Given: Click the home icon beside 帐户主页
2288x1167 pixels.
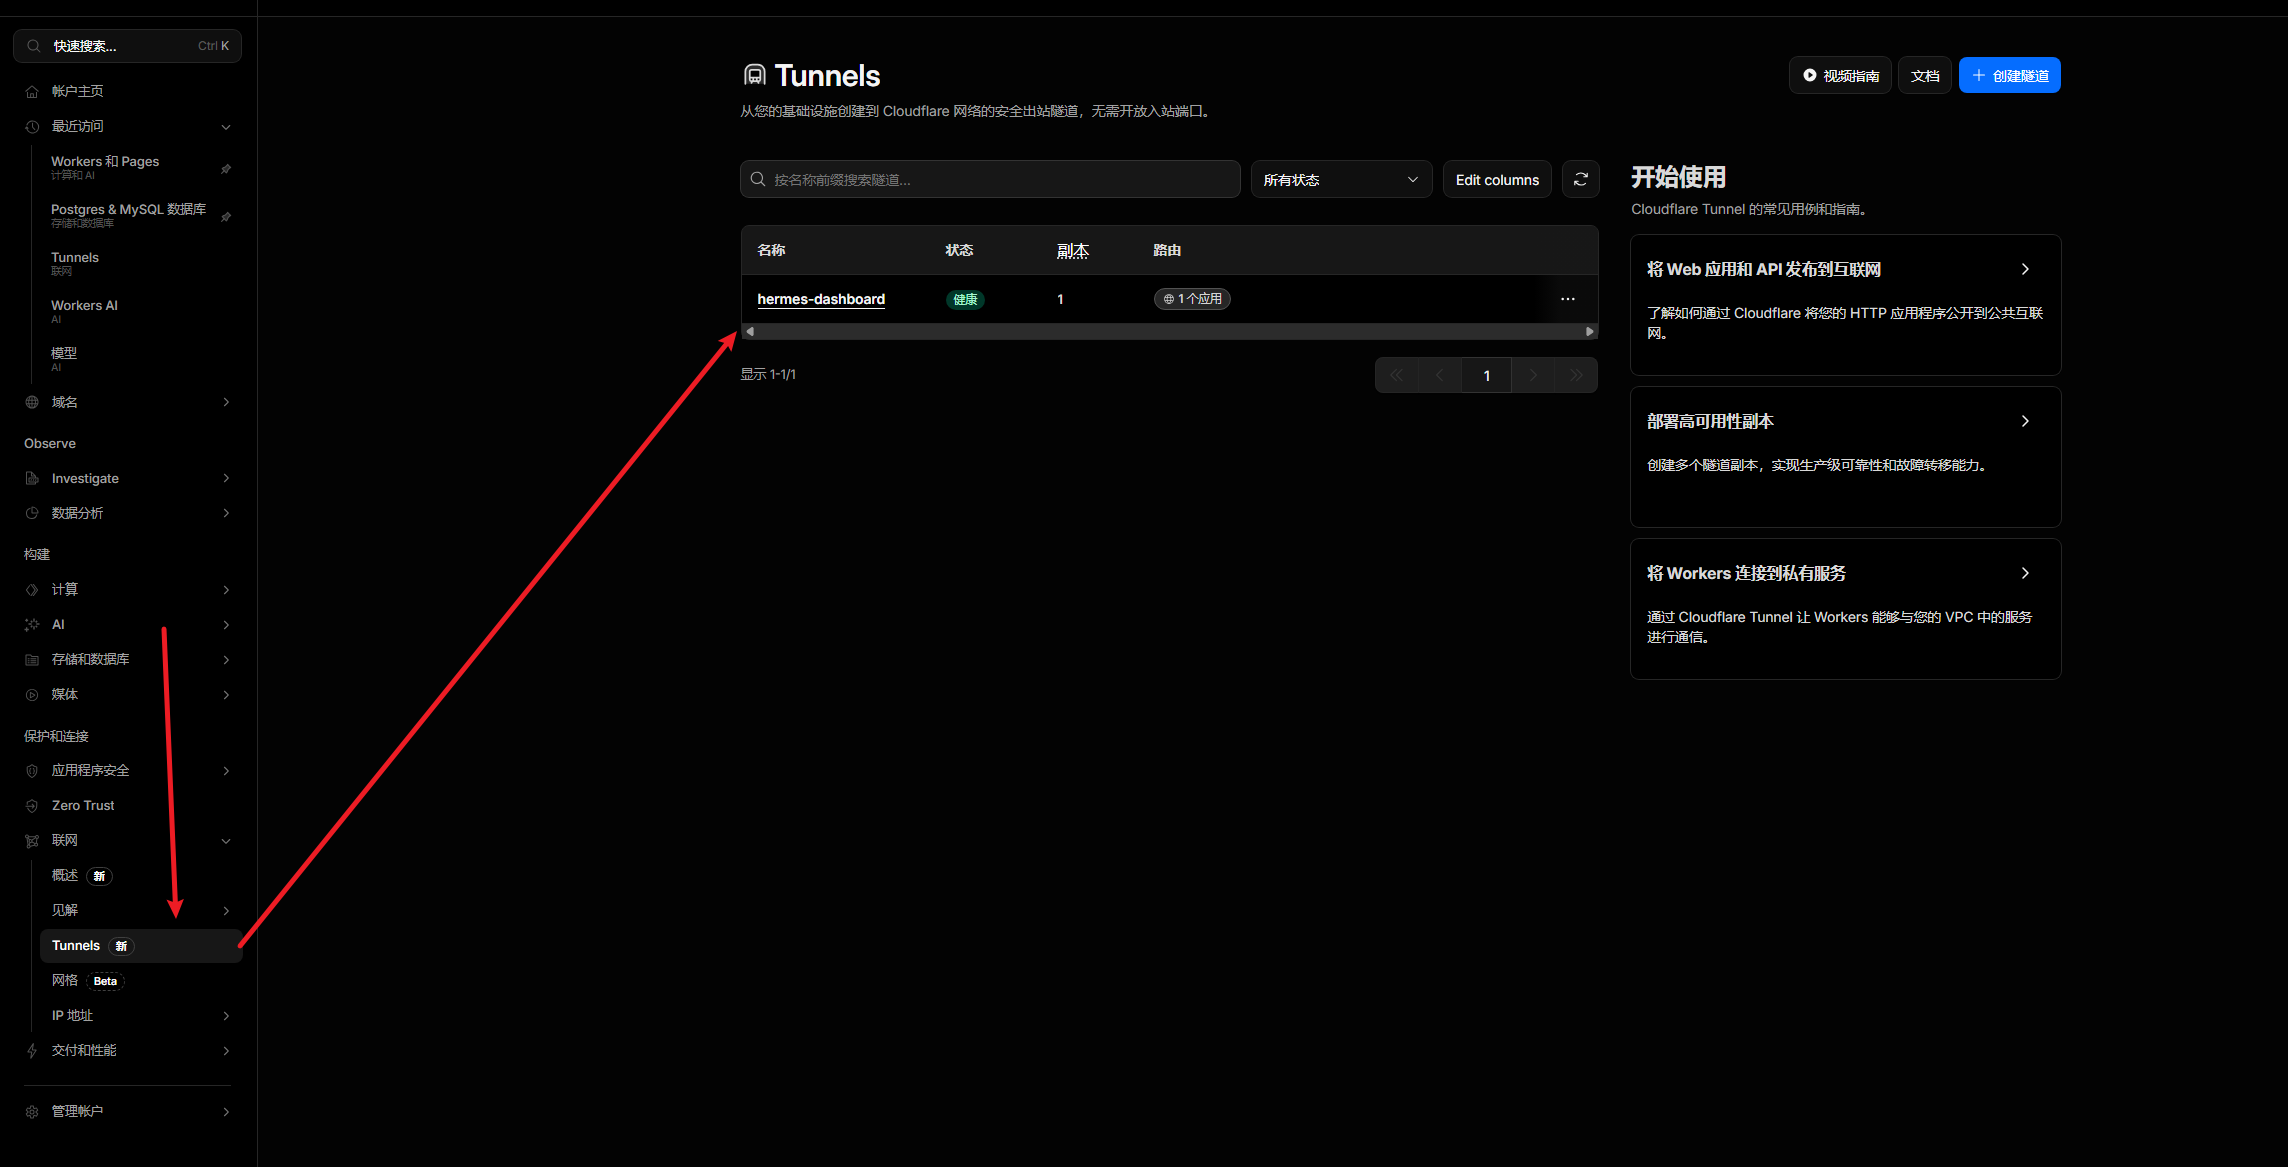Looking at the screenshot, I should (x=32, y=92).
